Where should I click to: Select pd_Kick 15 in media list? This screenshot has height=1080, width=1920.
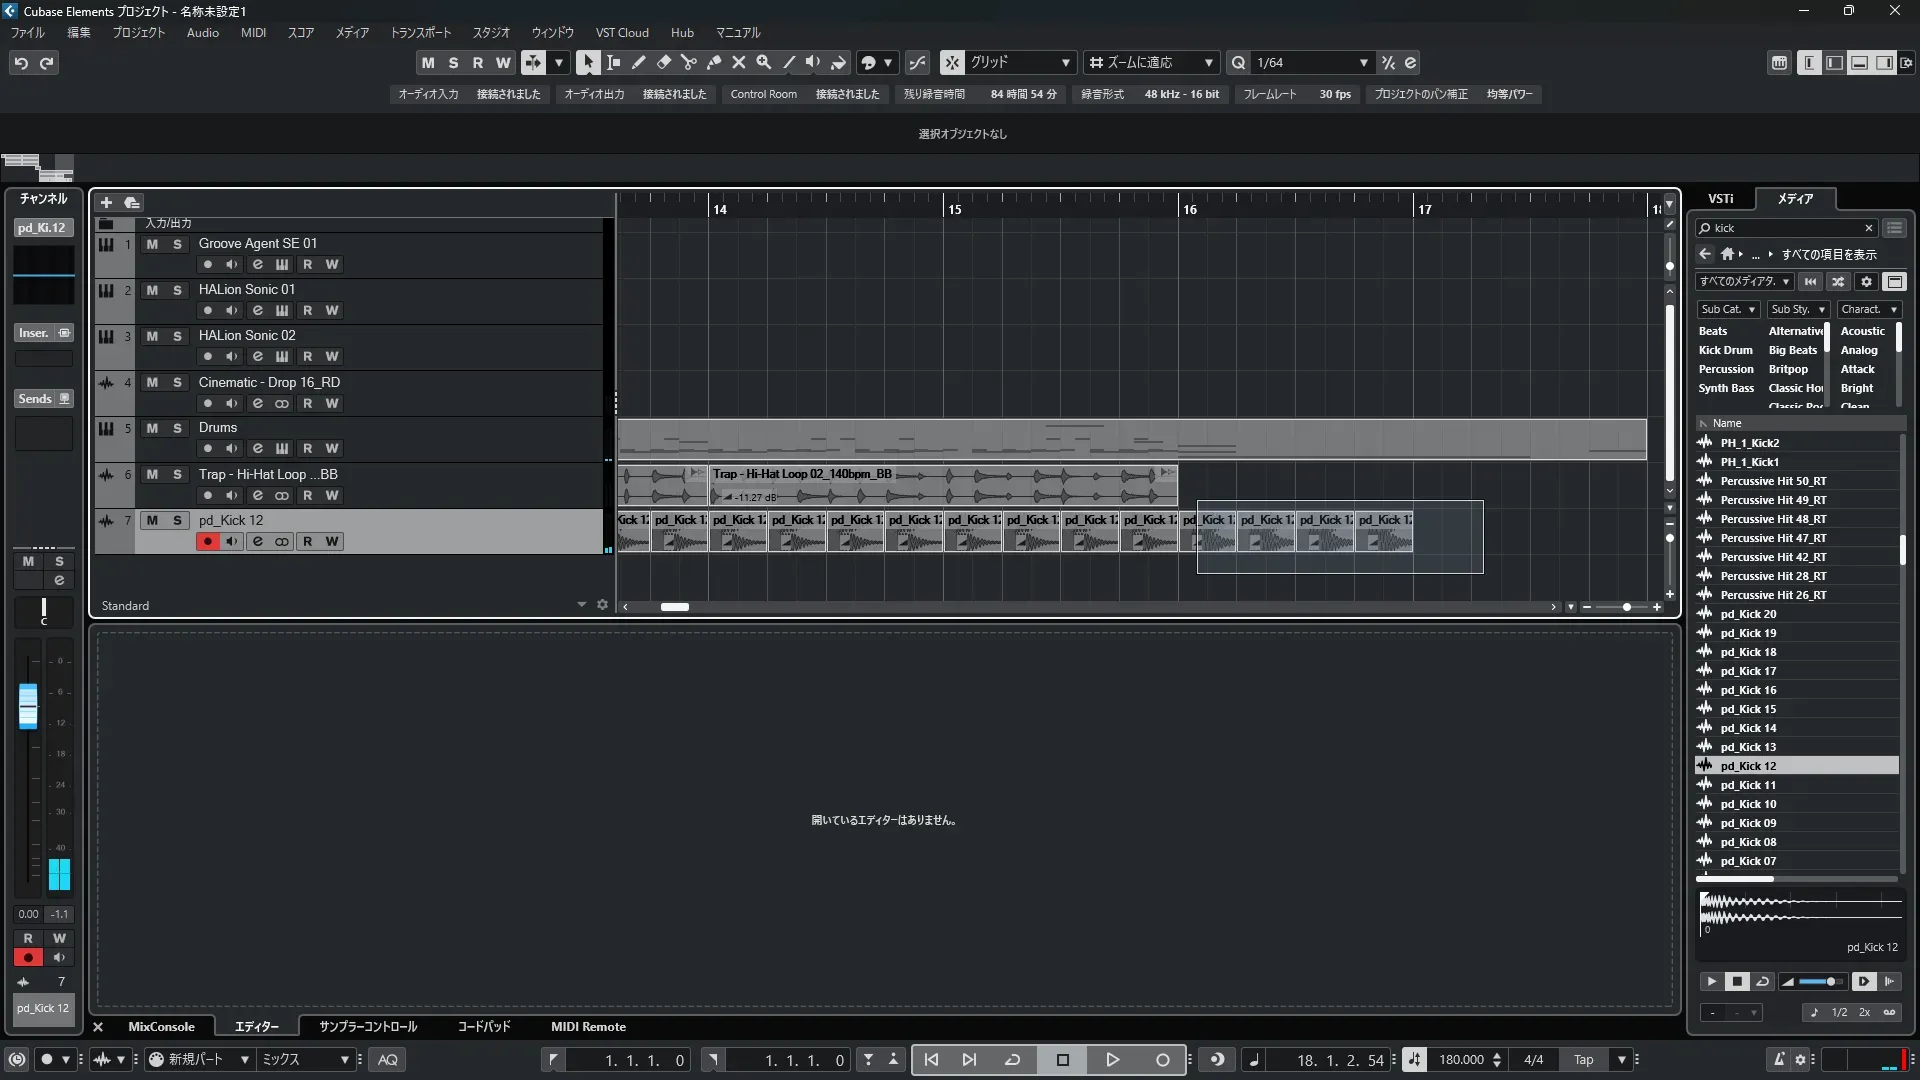coord(1748,709)
